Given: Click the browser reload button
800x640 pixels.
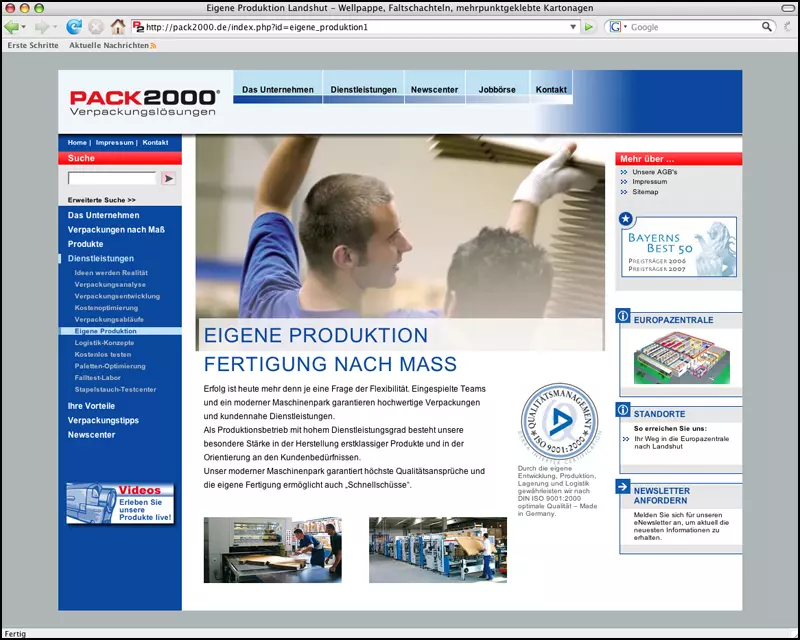Looking at the screenshot, I should (x=74, y=27).
